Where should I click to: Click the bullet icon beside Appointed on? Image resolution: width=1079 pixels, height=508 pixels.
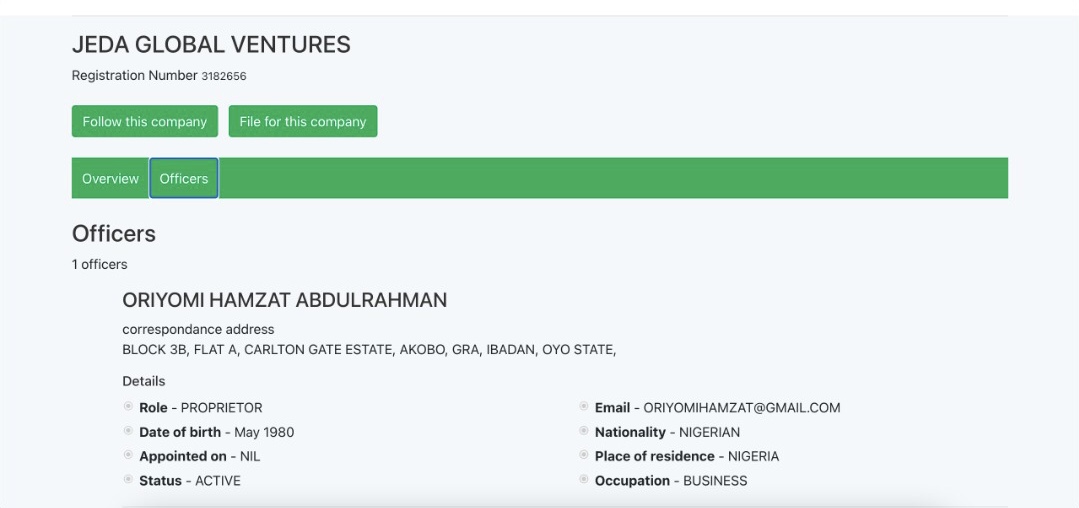tap(128, 455)
